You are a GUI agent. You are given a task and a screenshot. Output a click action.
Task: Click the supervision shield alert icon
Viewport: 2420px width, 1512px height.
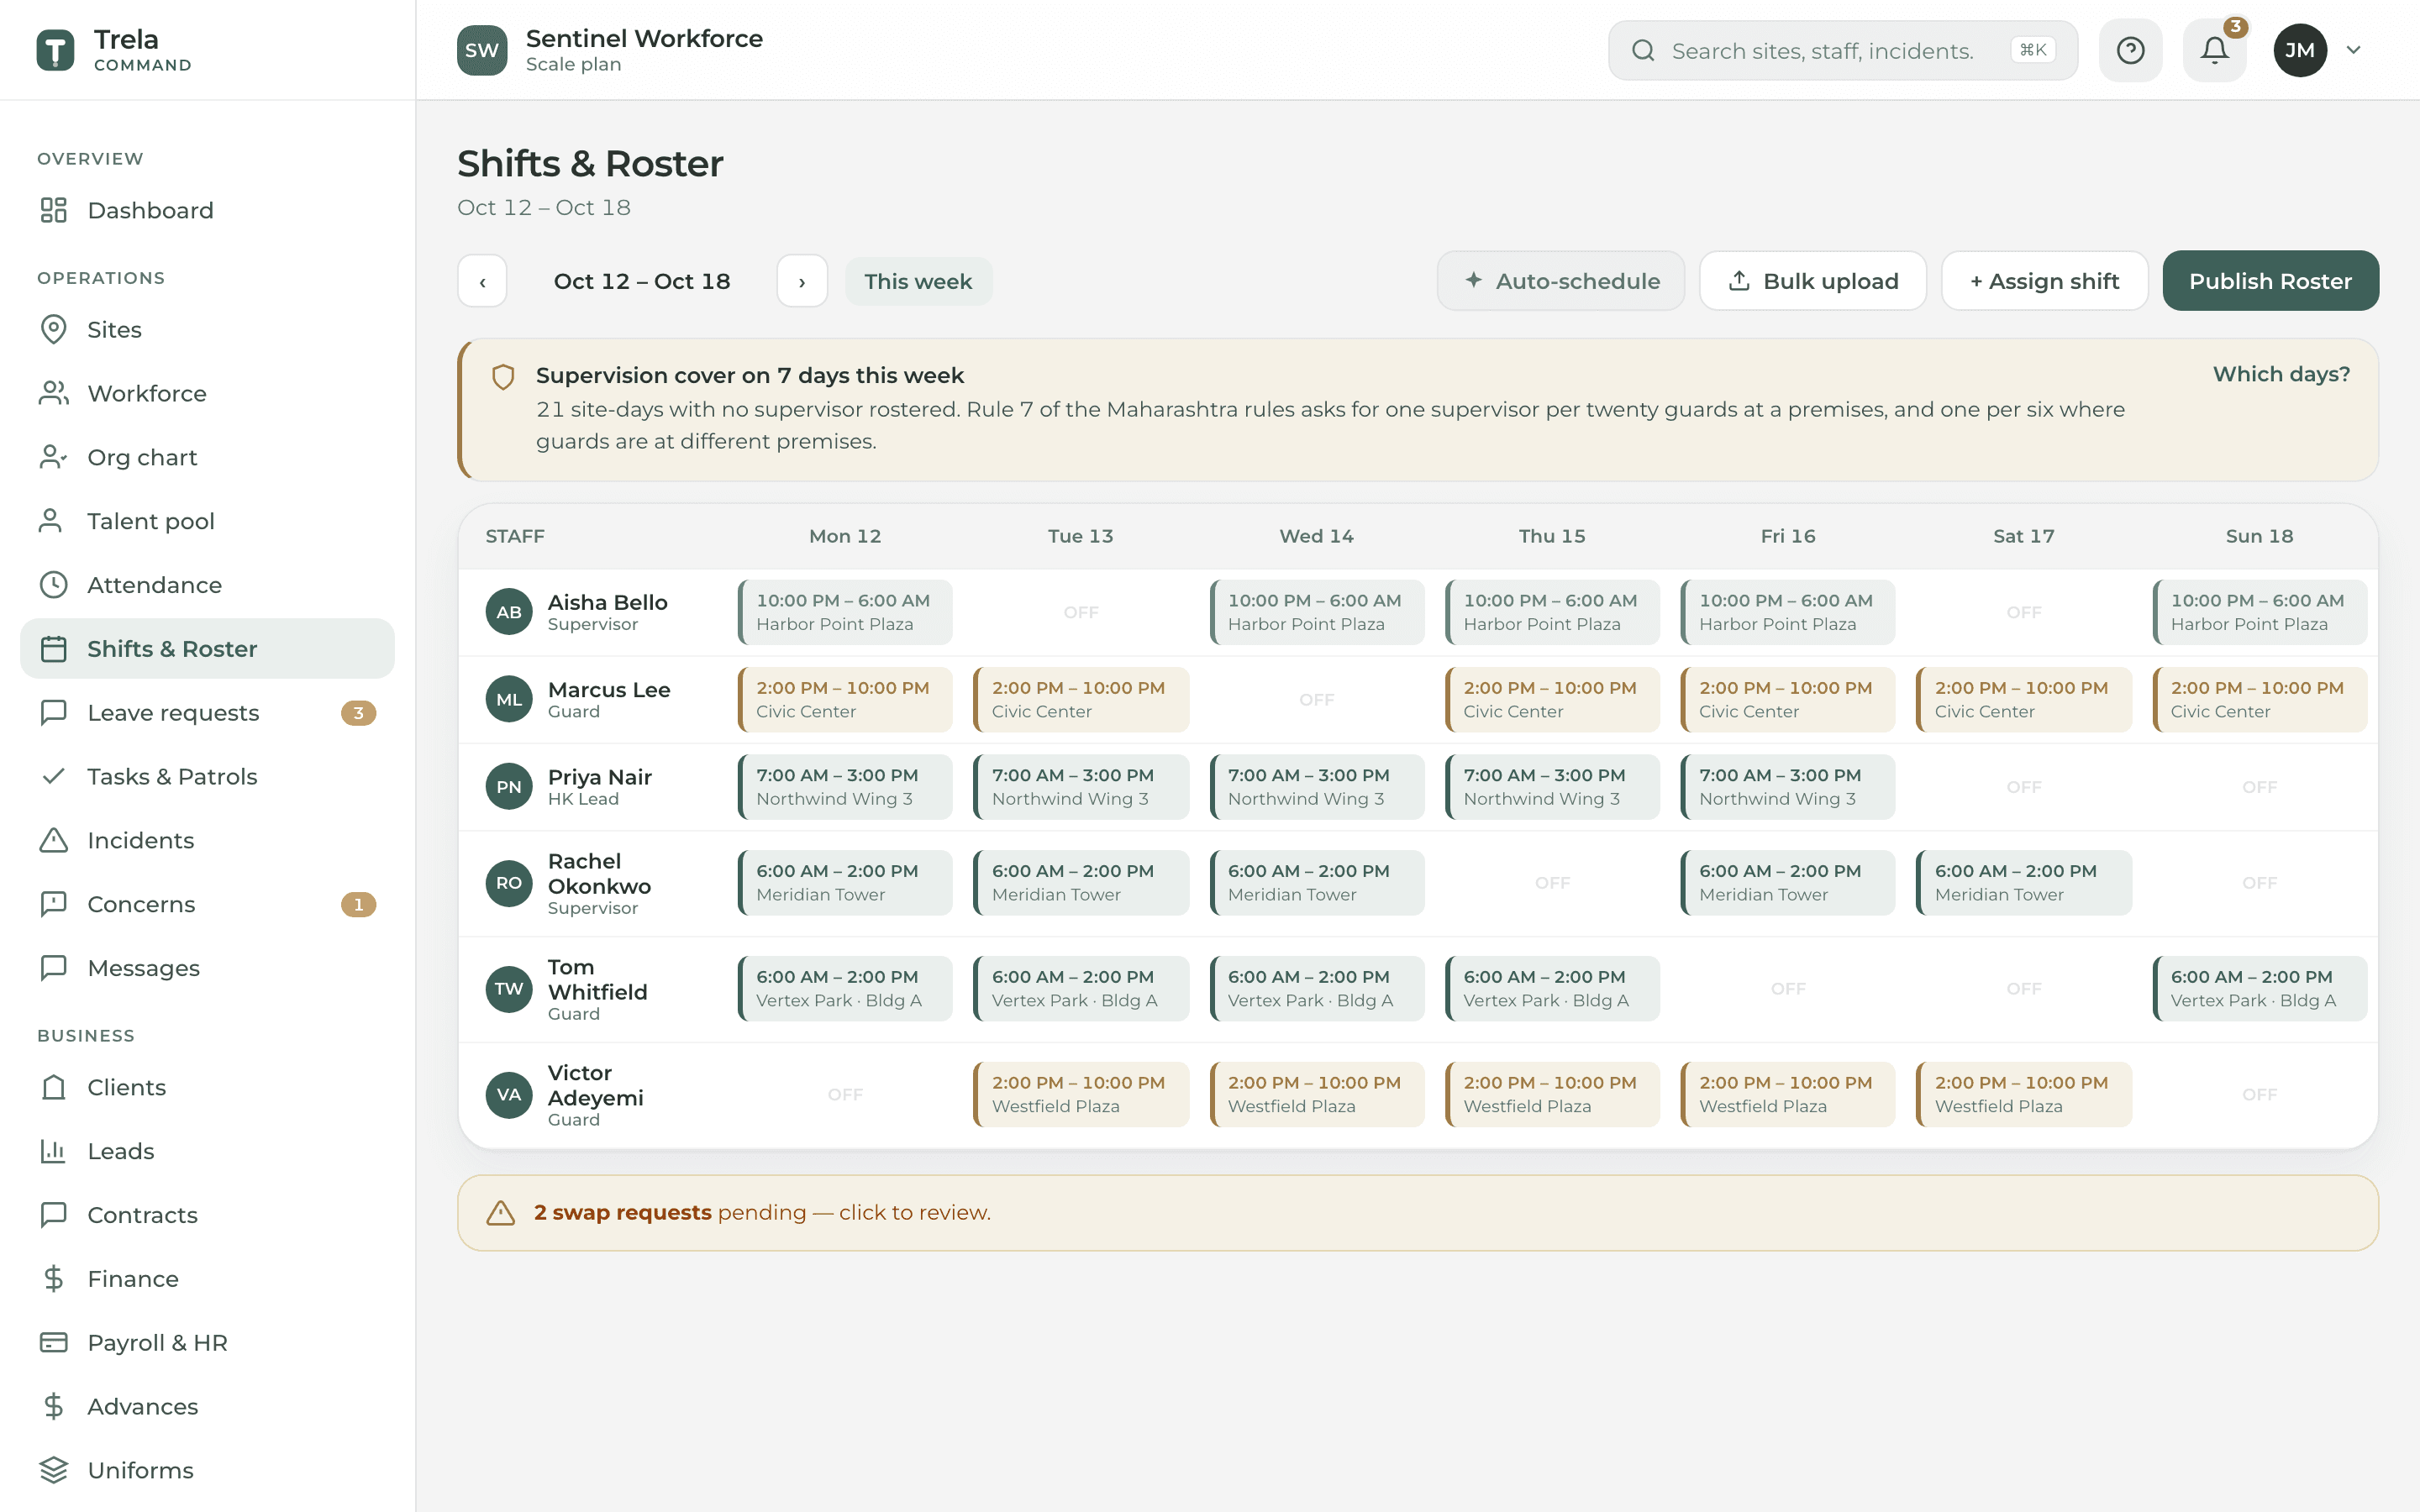click(503, 377)
